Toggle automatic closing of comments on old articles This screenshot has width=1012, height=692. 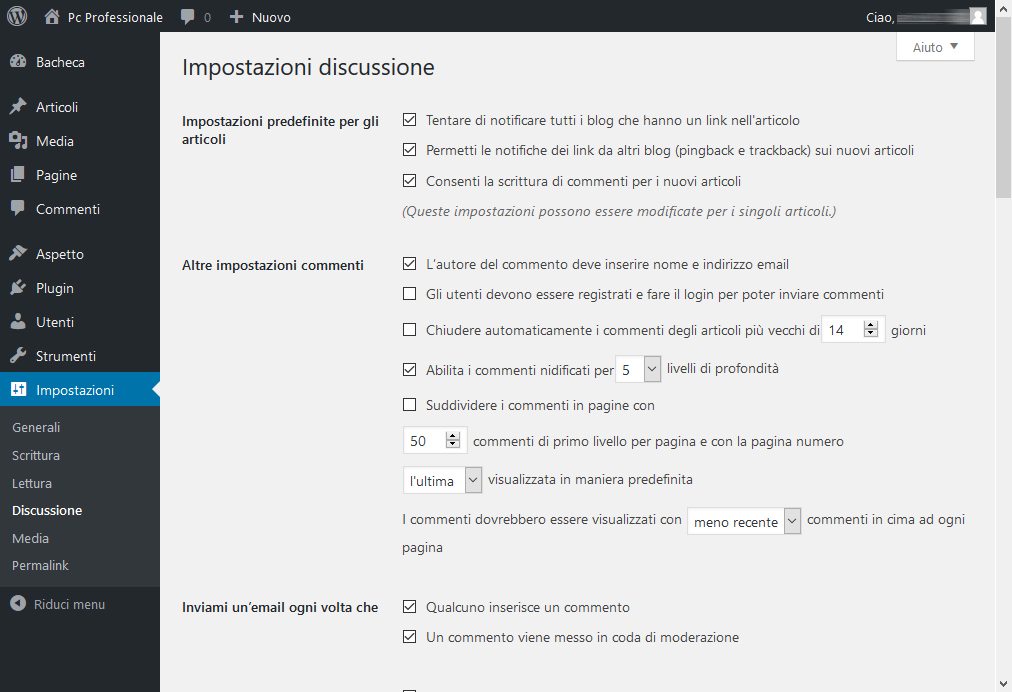point(409,329)
